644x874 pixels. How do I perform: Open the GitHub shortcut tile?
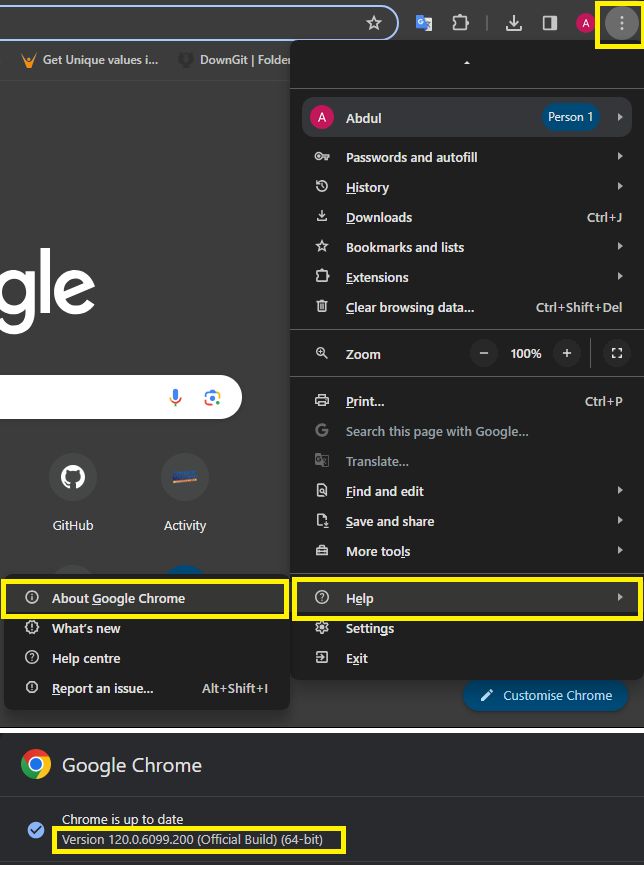pyautogui.click(x=73, y=492)
